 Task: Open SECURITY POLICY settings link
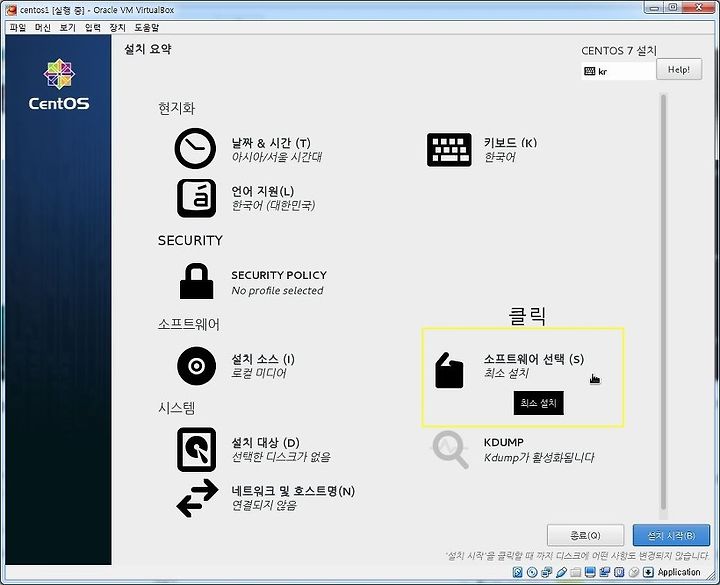click(279, 275)
